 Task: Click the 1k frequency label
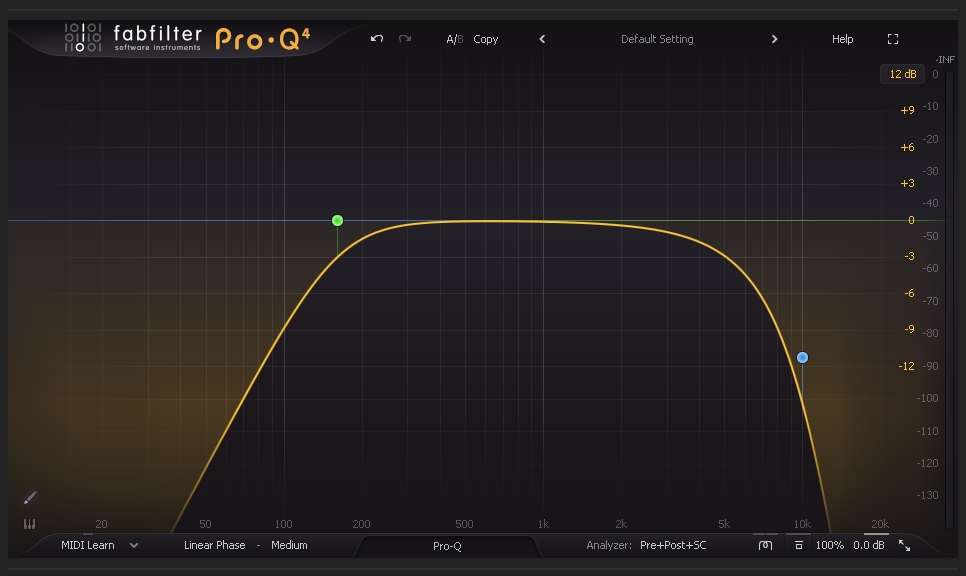coord(543,524)
